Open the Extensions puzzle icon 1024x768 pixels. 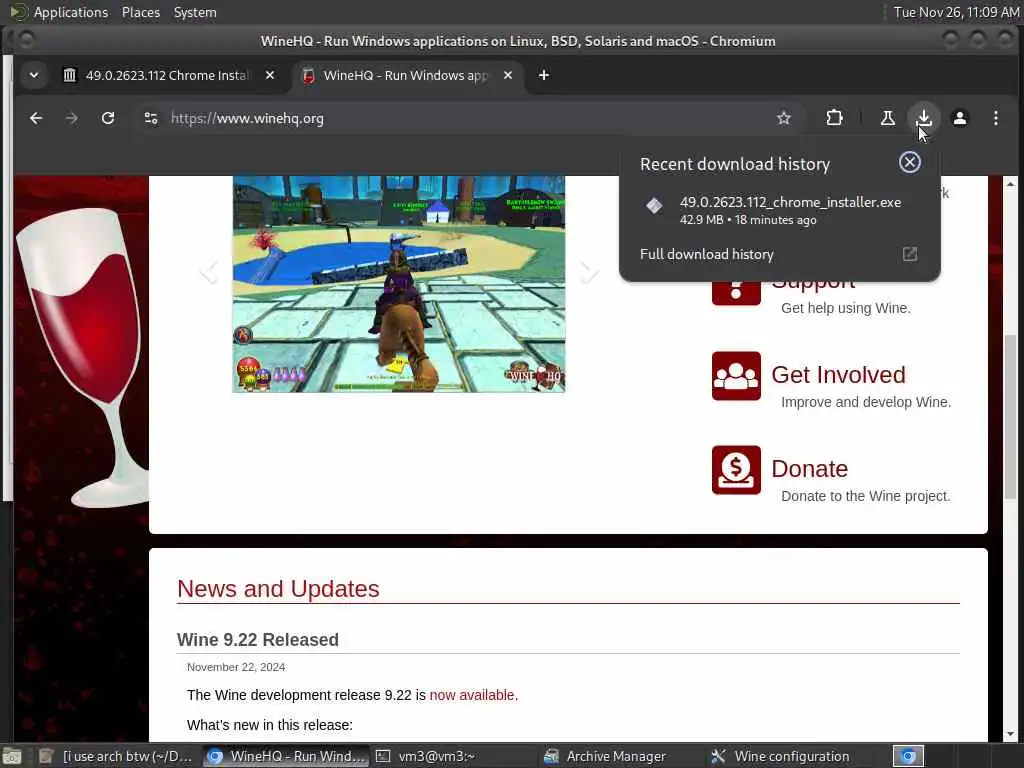pyautogui.click(x=834, y=118)
